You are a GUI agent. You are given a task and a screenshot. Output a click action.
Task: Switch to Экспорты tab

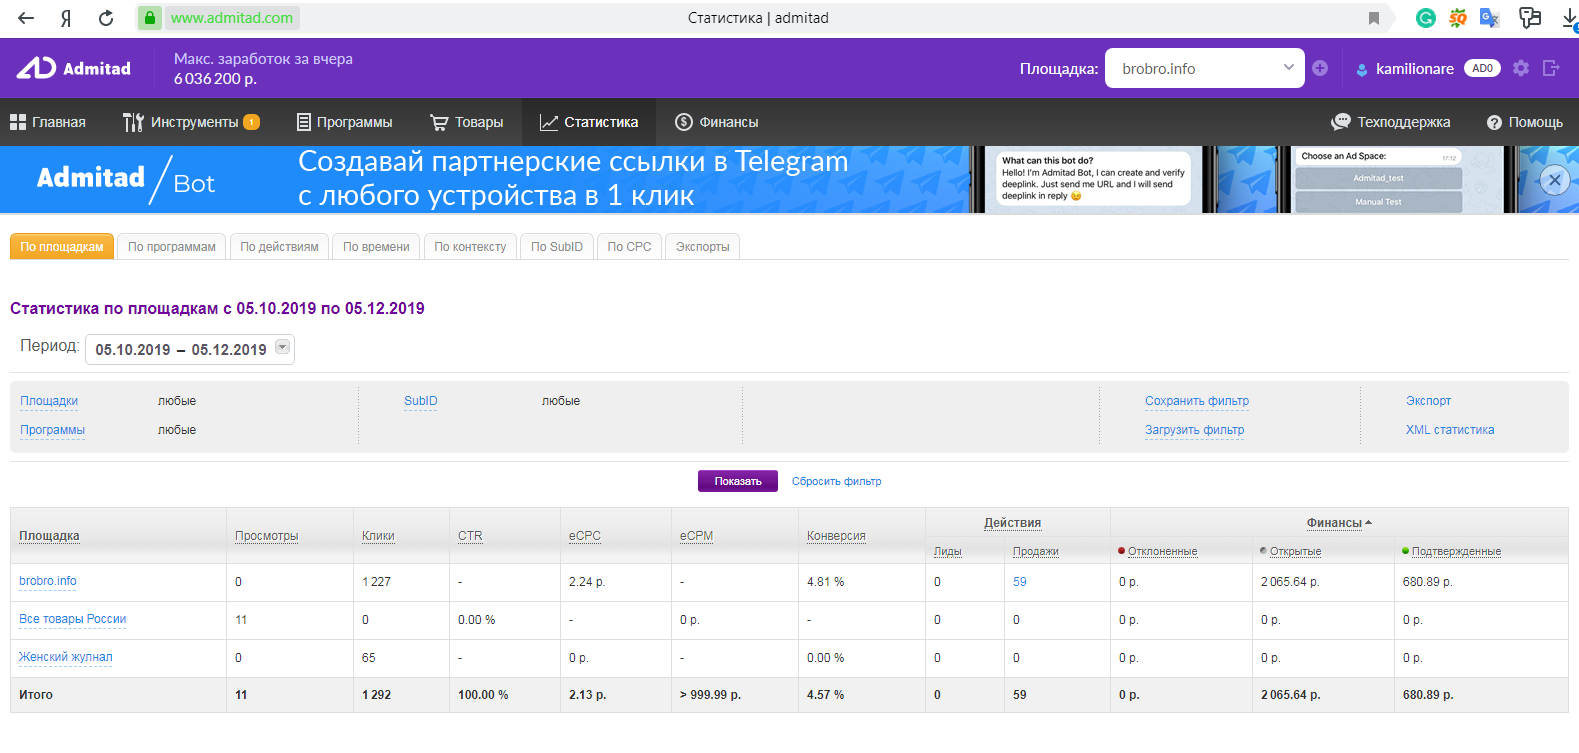point(702,247)
